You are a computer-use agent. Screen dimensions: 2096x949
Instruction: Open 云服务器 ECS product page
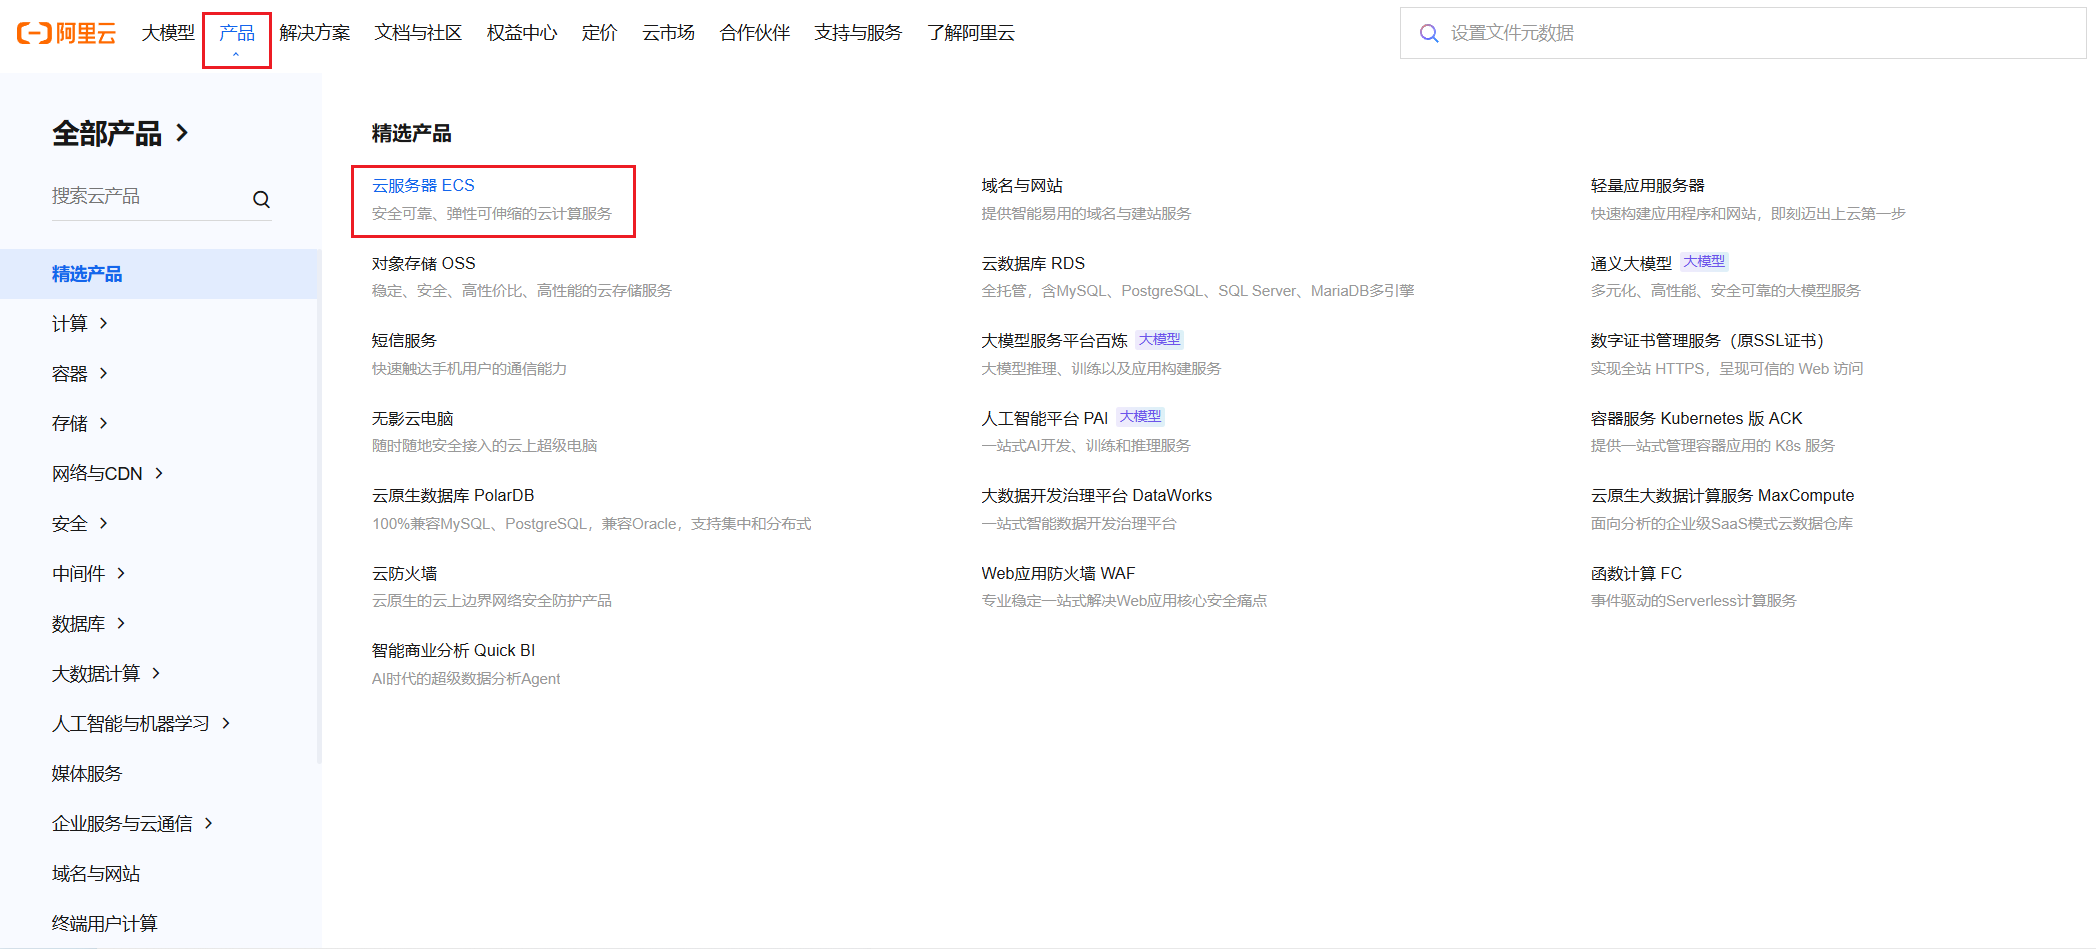click(423, 185)
